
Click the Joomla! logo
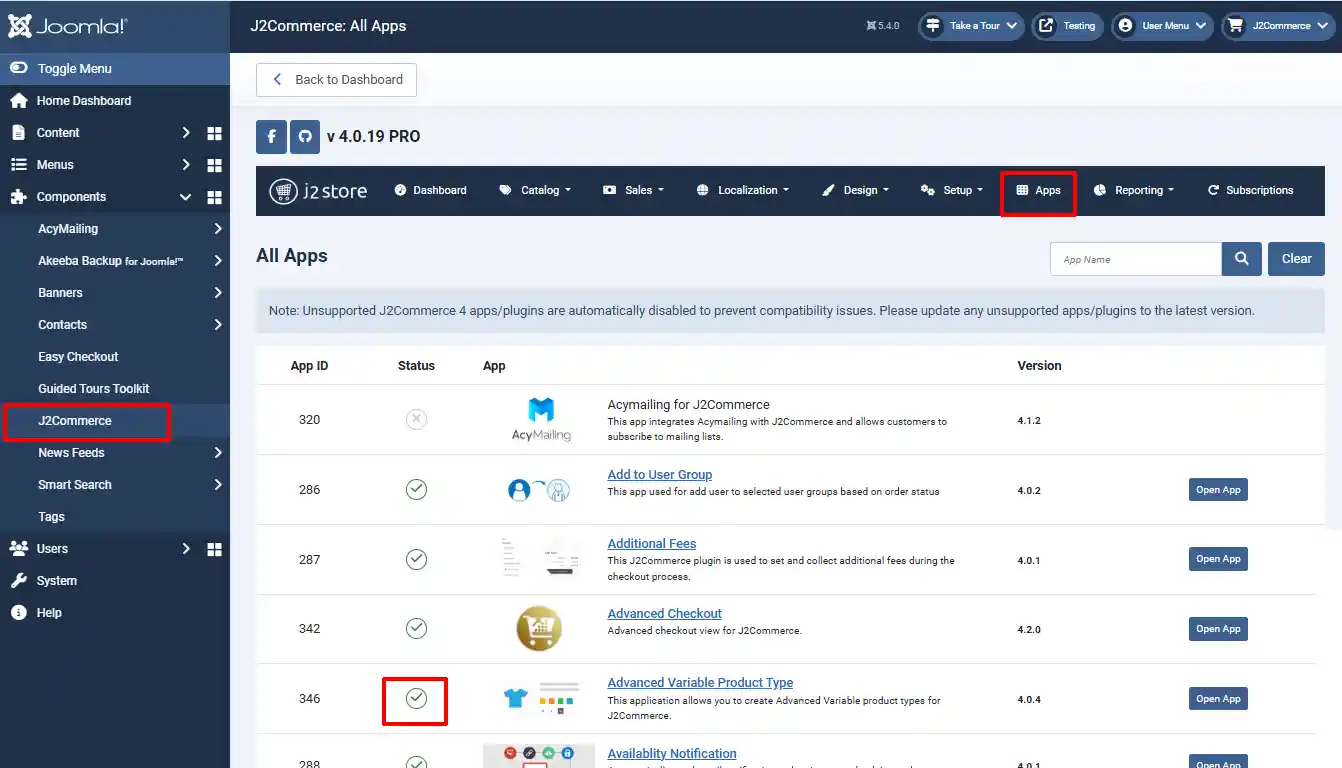[x=68, y=26]
